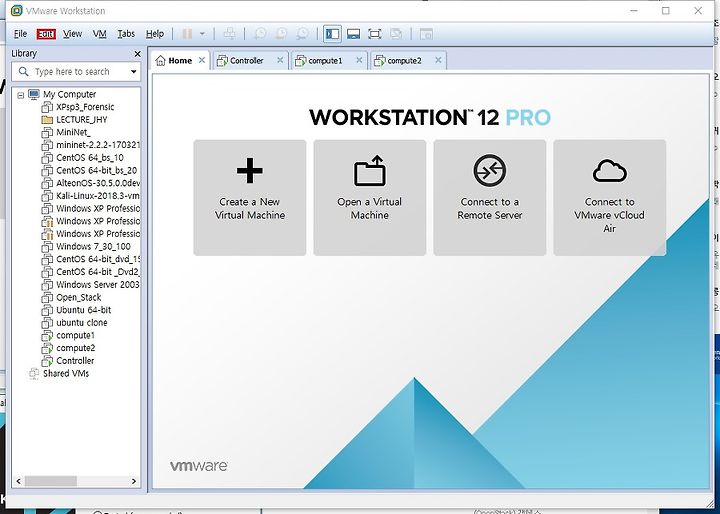
Task: Click the Open a Virtual Machine tile
Action: [370, 198]
